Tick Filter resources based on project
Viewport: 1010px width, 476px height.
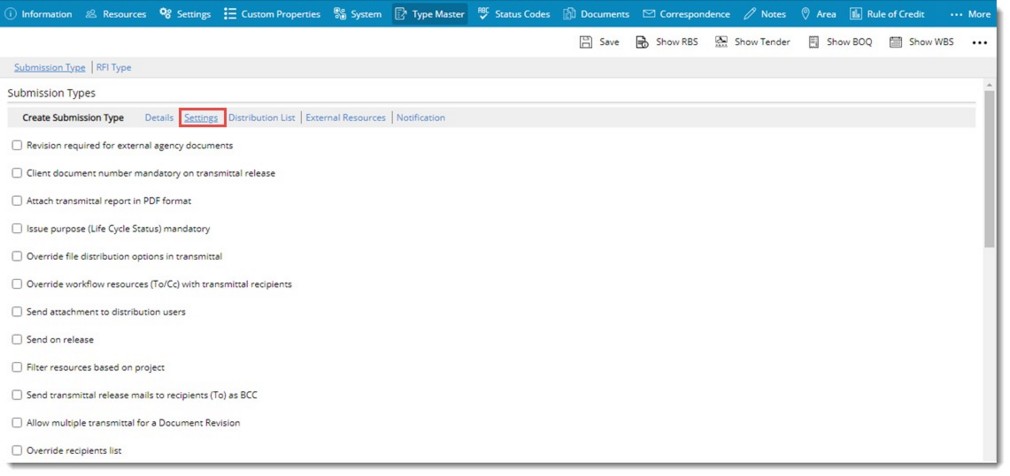click(17, 368)
